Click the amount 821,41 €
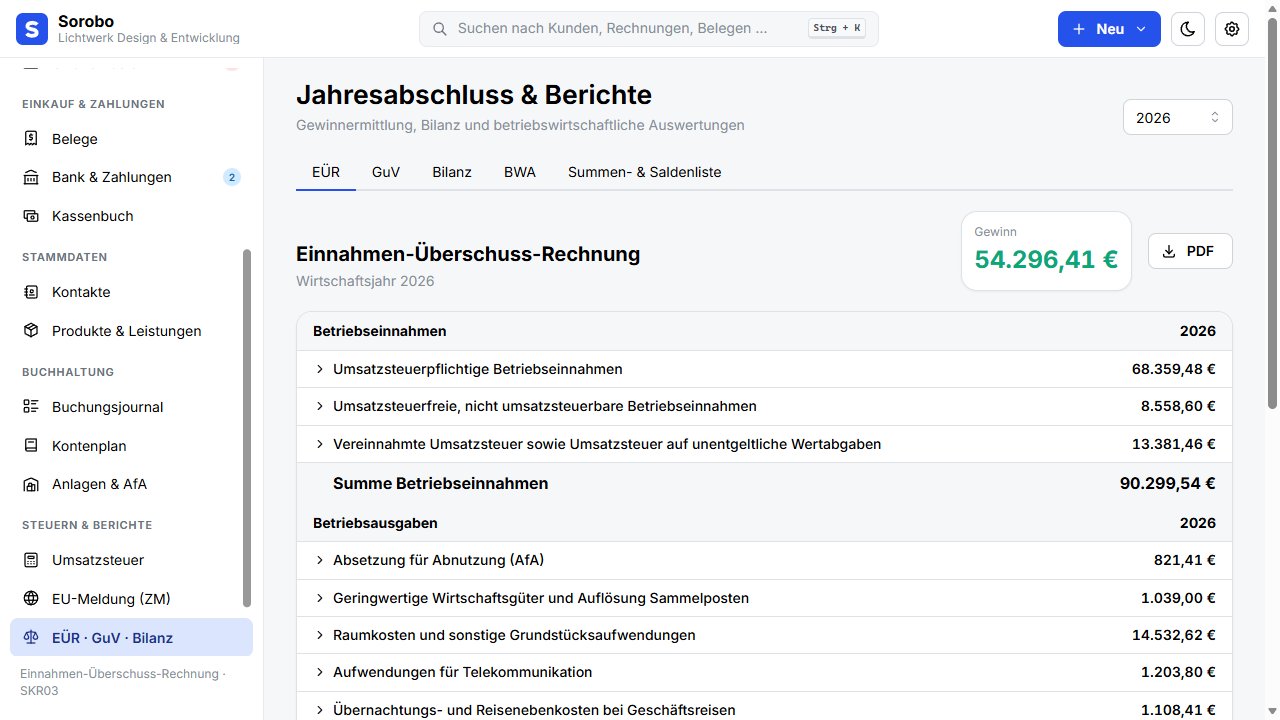The width and height of the screenshot is (1280, 720). [x=1185, y=560]
